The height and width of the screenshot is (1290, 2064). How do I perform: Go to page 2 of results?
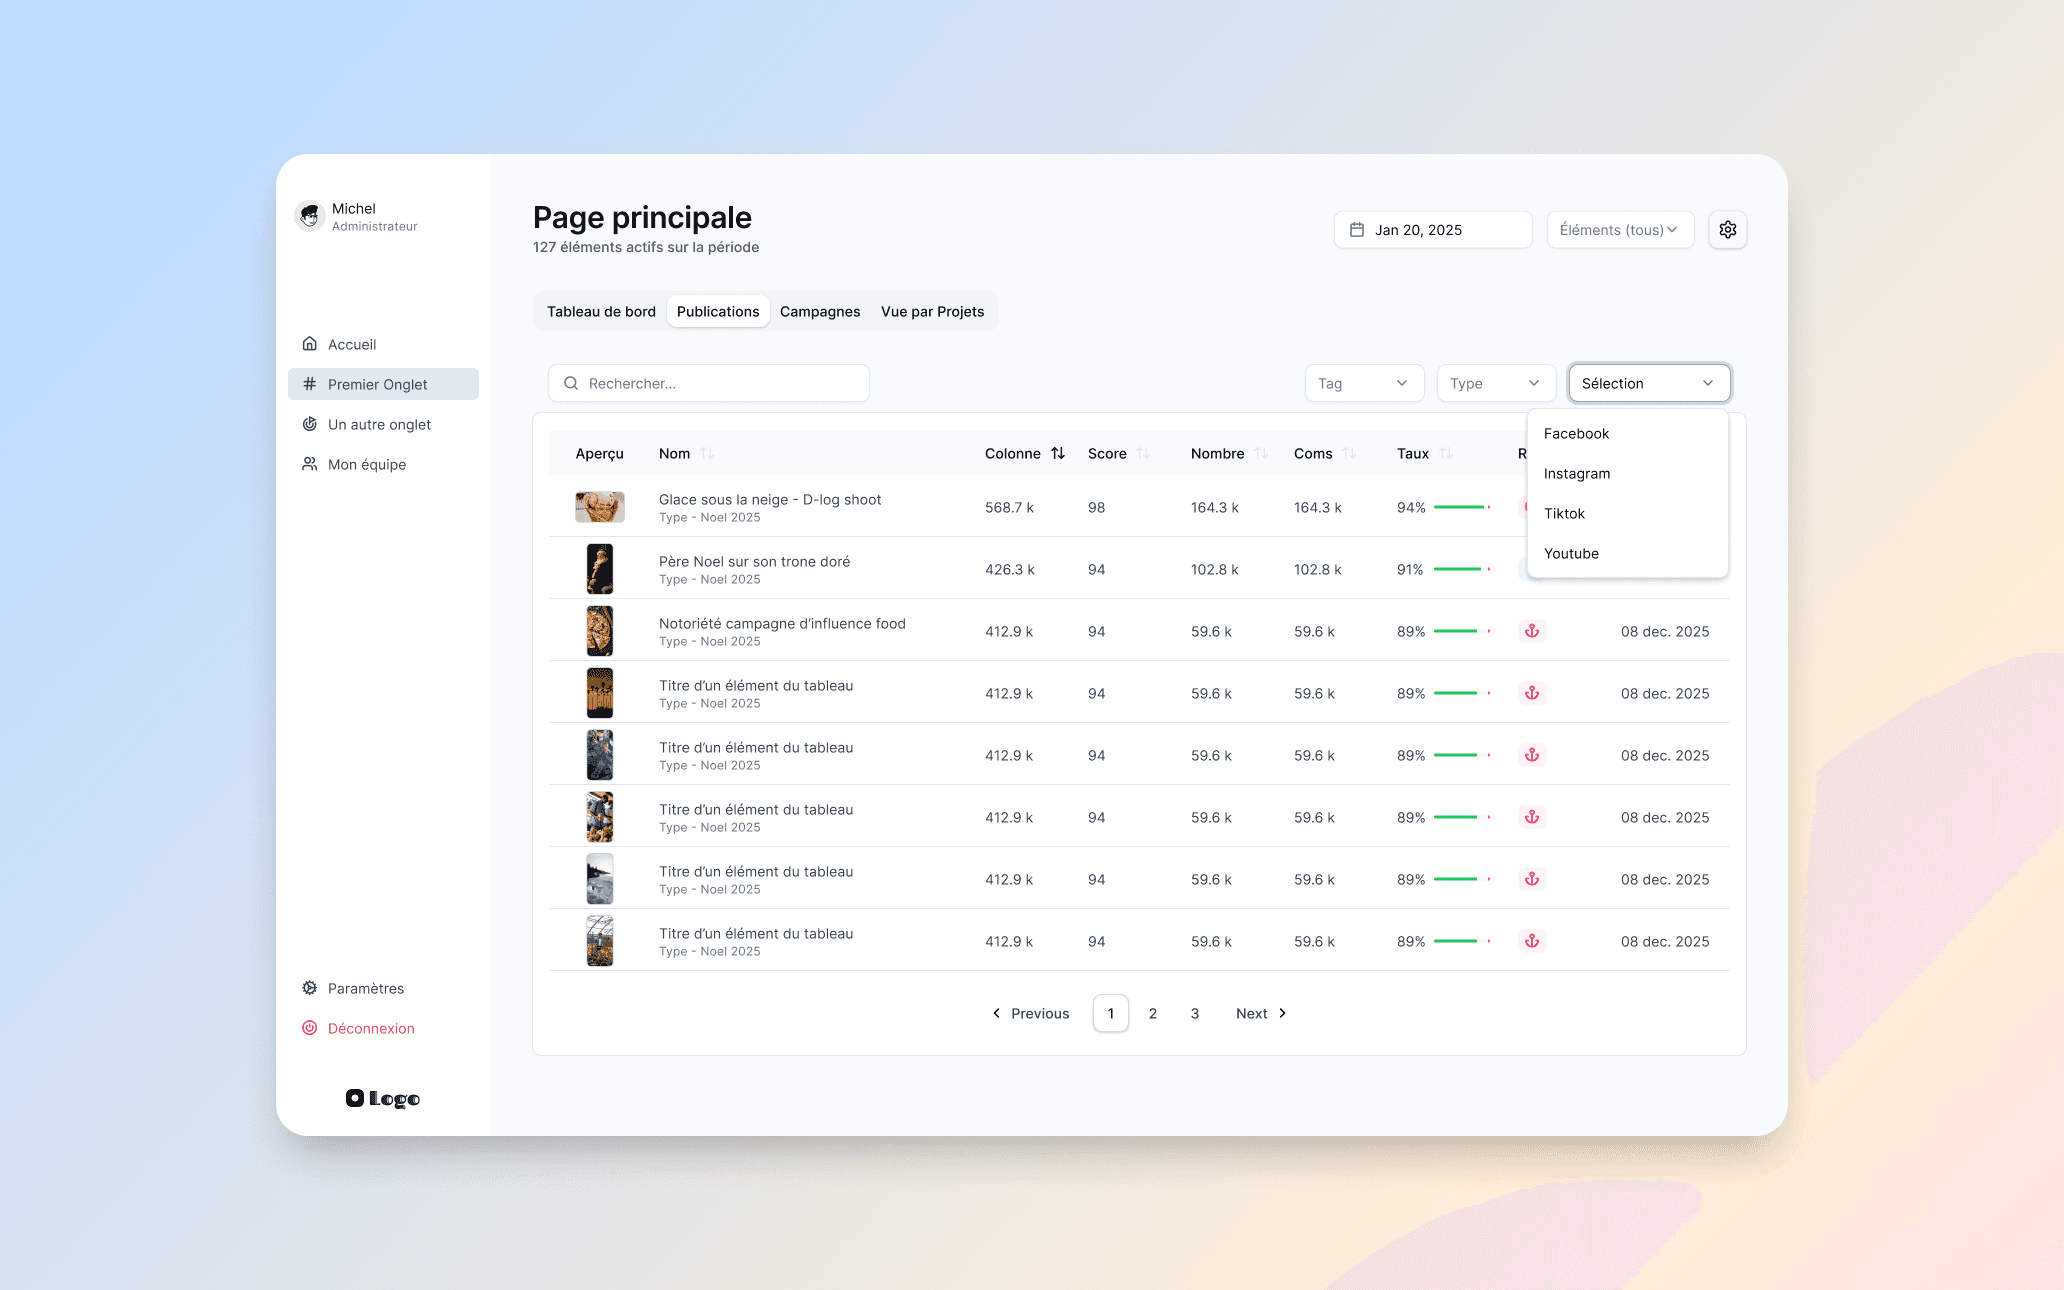click(x=1153, y=1013)
